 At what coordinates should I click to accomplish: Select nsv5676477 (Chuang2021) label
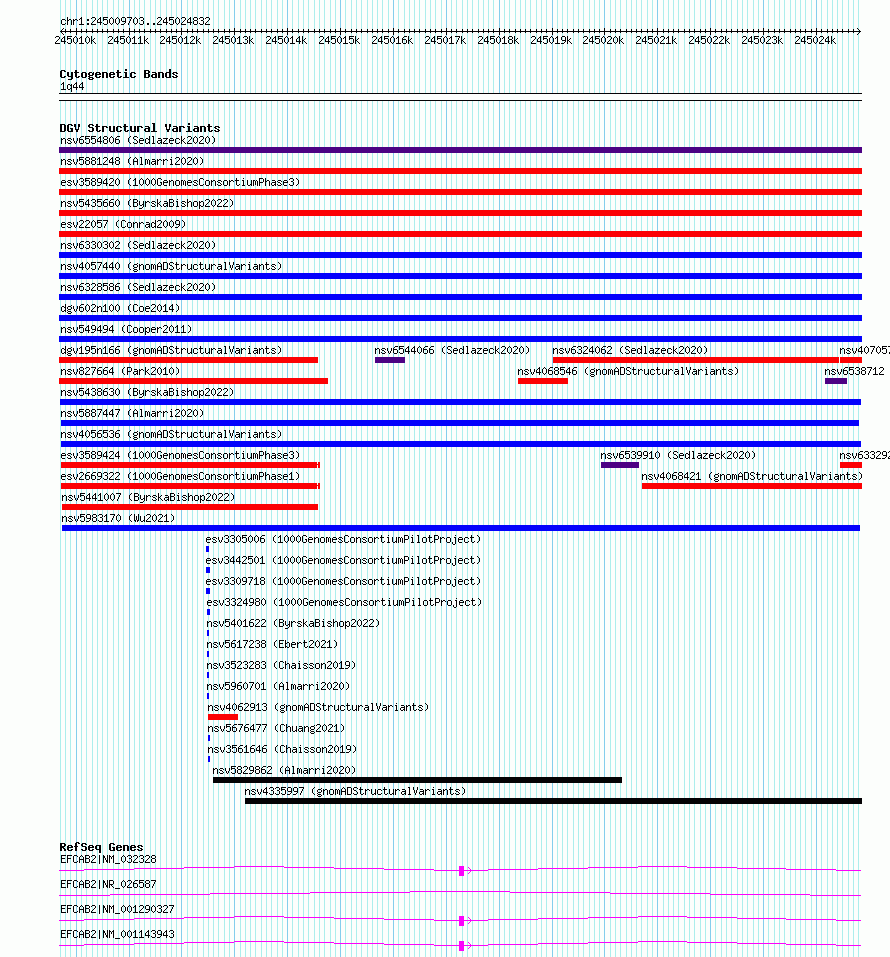point(276,728)
